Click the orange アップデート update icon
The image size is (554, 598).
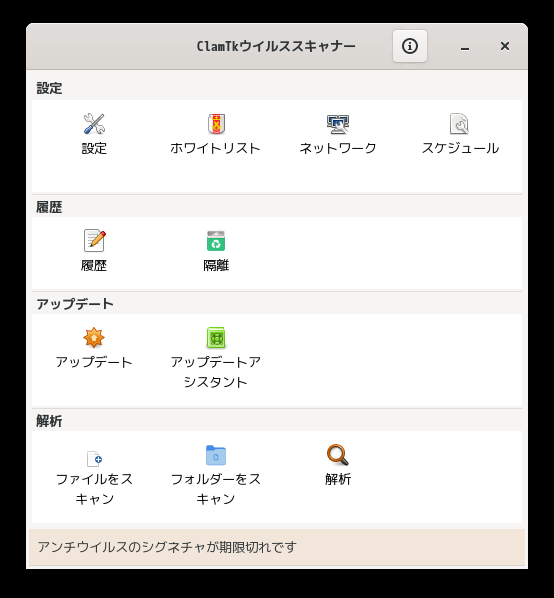94,338
